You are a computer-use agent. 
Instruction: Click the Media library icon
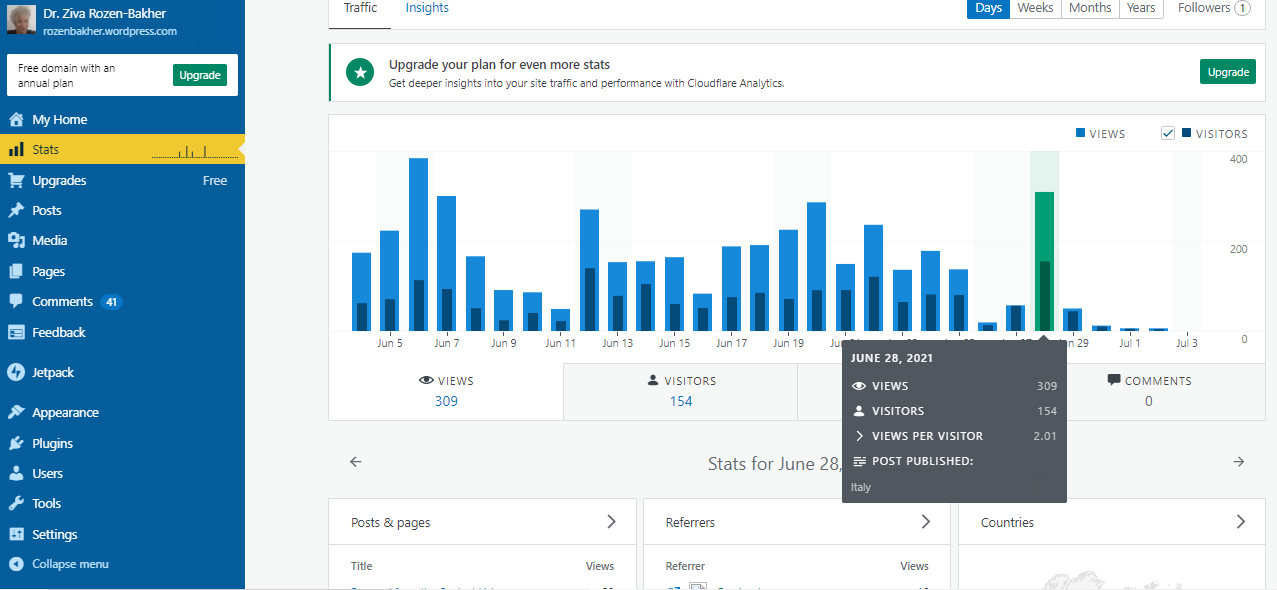click(x=16, y=240)
